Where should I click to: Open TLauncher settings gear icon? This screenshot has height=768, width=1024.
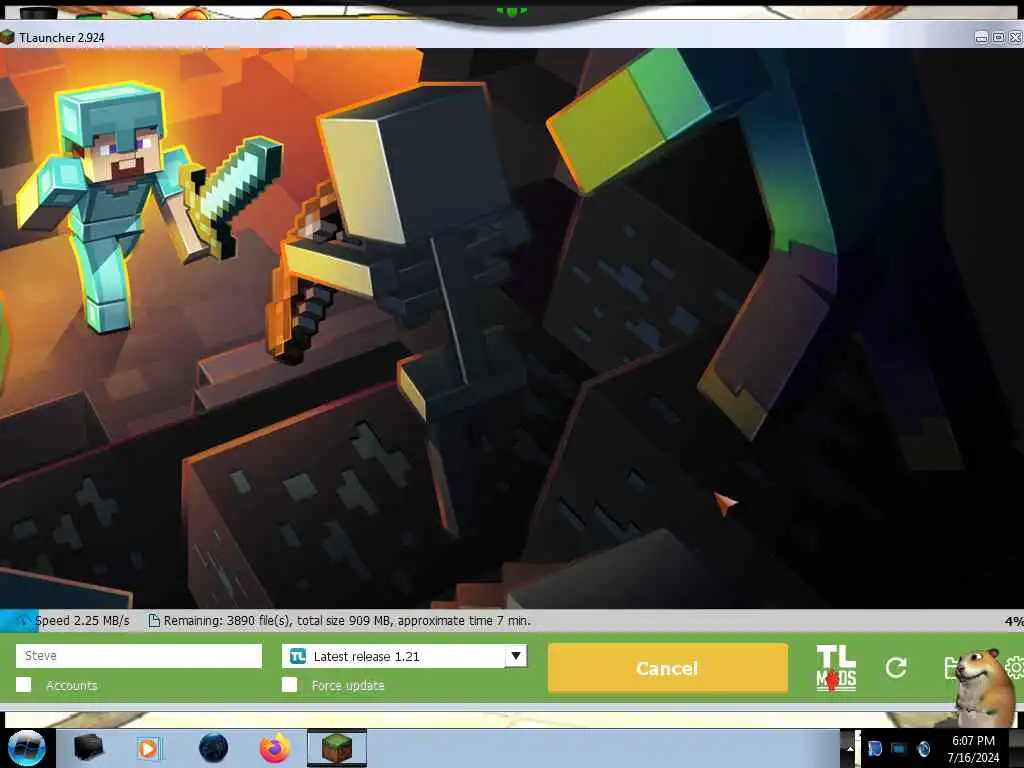(x=1015, y=667)
